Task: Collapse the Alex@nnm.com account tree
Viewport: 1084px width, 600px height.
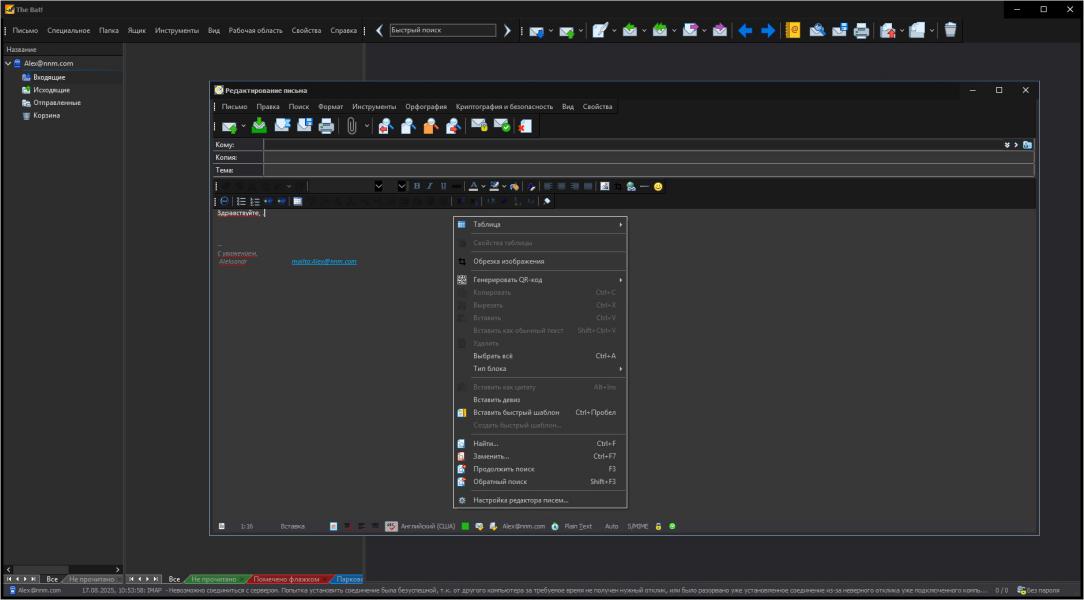Action: (x=8, y=64)
